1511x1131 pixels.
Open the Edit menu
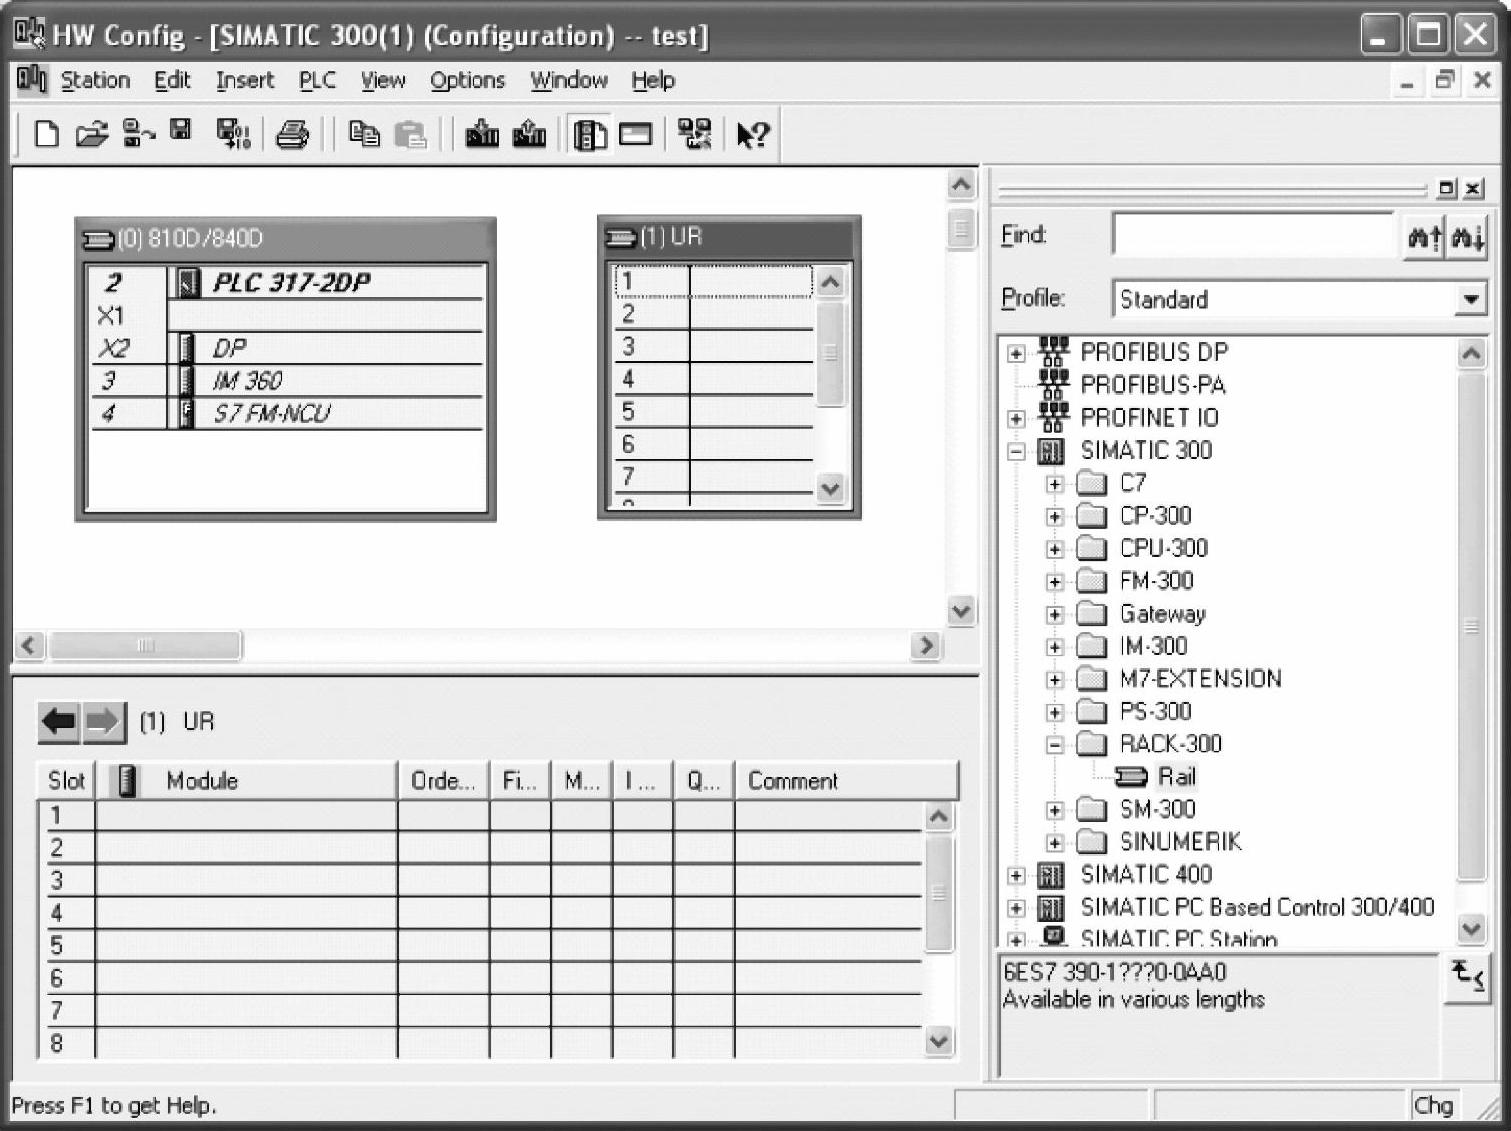(172, 80)
